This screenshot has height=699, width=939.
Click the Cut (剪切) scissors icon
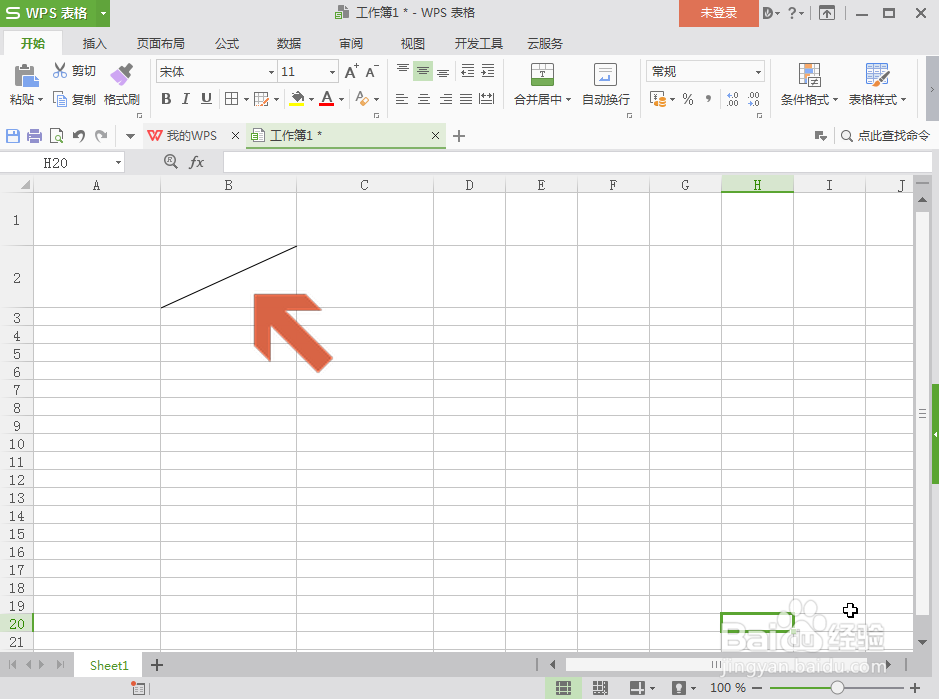[59, 71]
